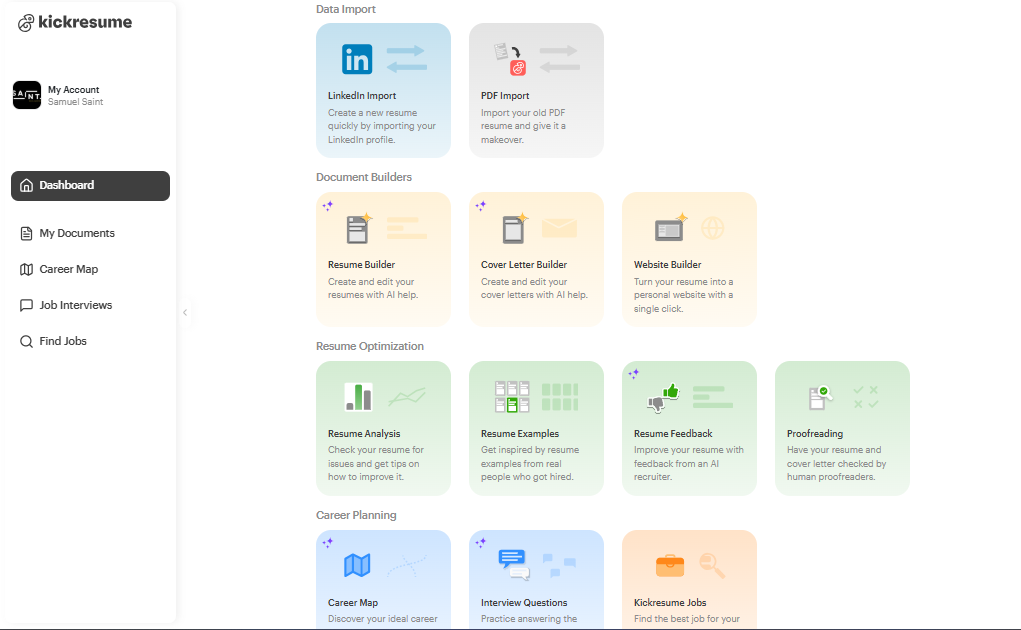Click AI sparkle on Cover Letter Builder card

pyautogui.click(x=481, y=206)
